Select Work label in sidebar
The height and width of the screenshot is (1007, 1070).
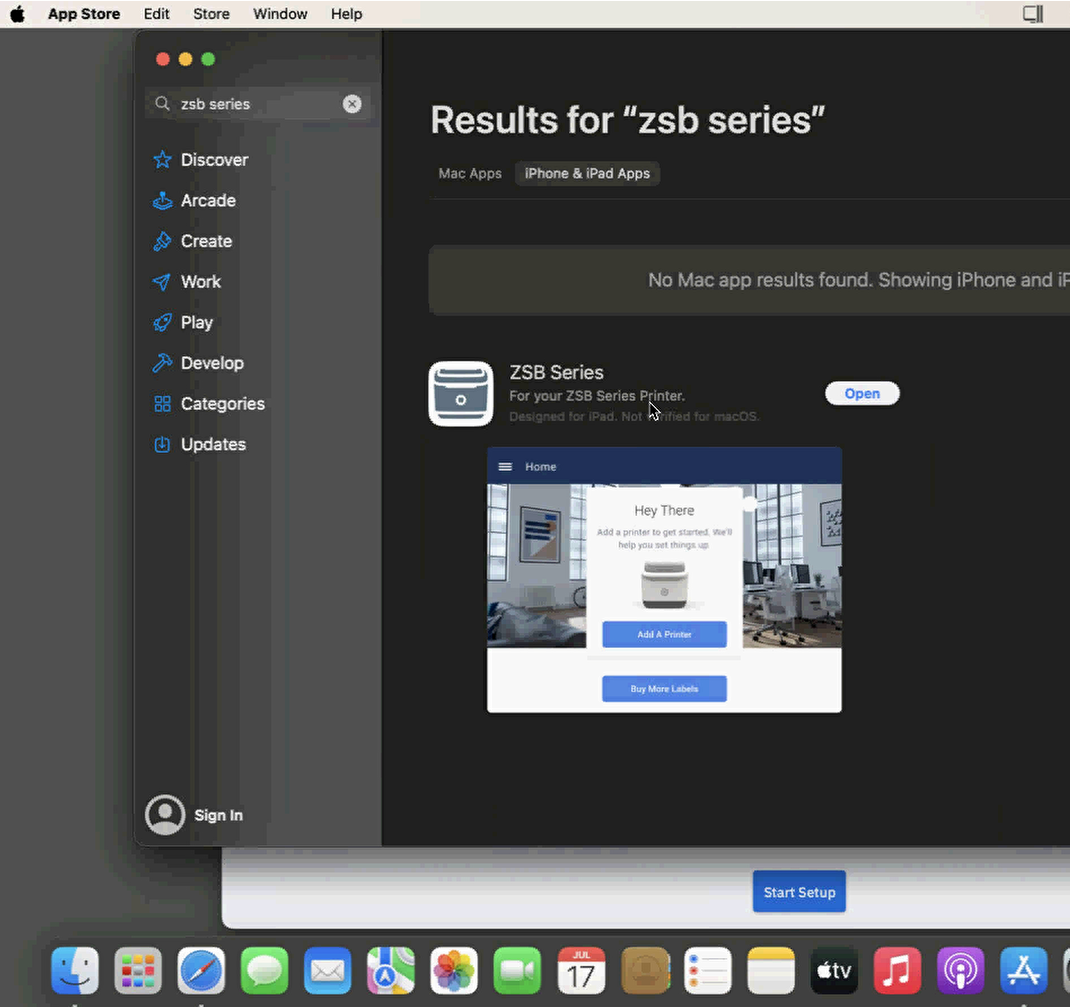(x=201, y=282)
